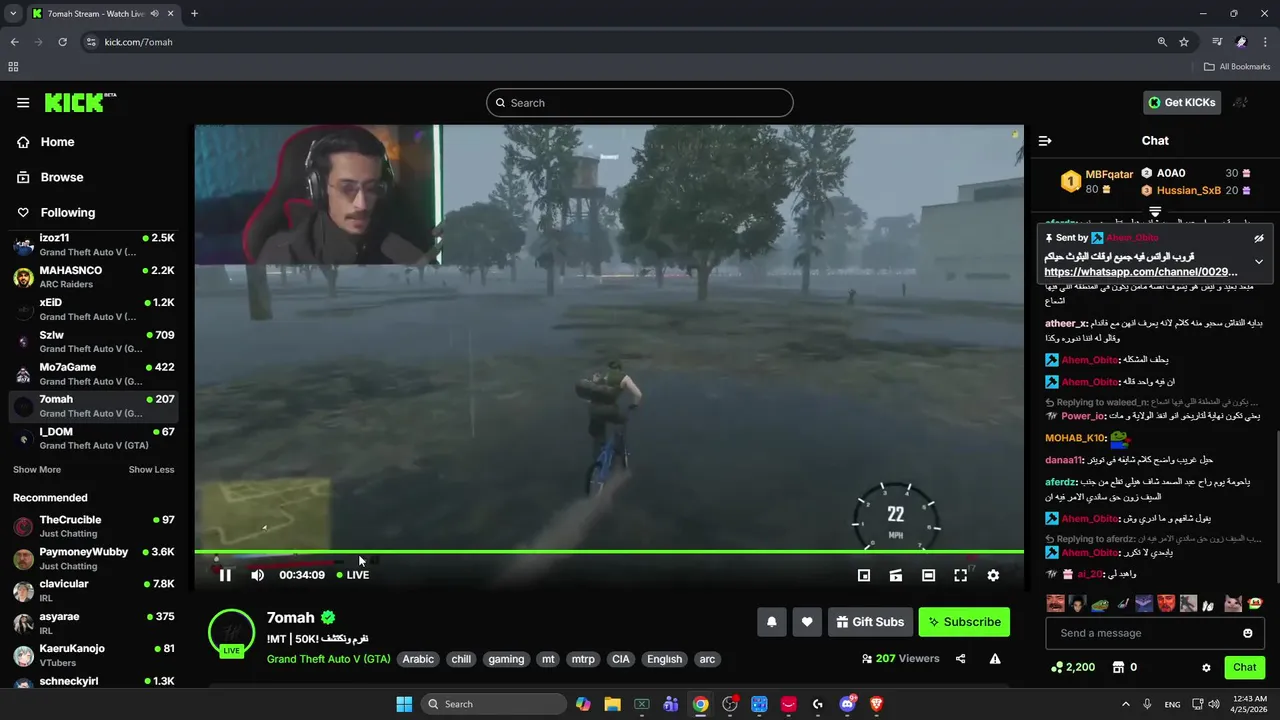This screenshot has width=1280, height=720.
Task: Hide the pinned message eye icon
Action: click(1259, 238)
